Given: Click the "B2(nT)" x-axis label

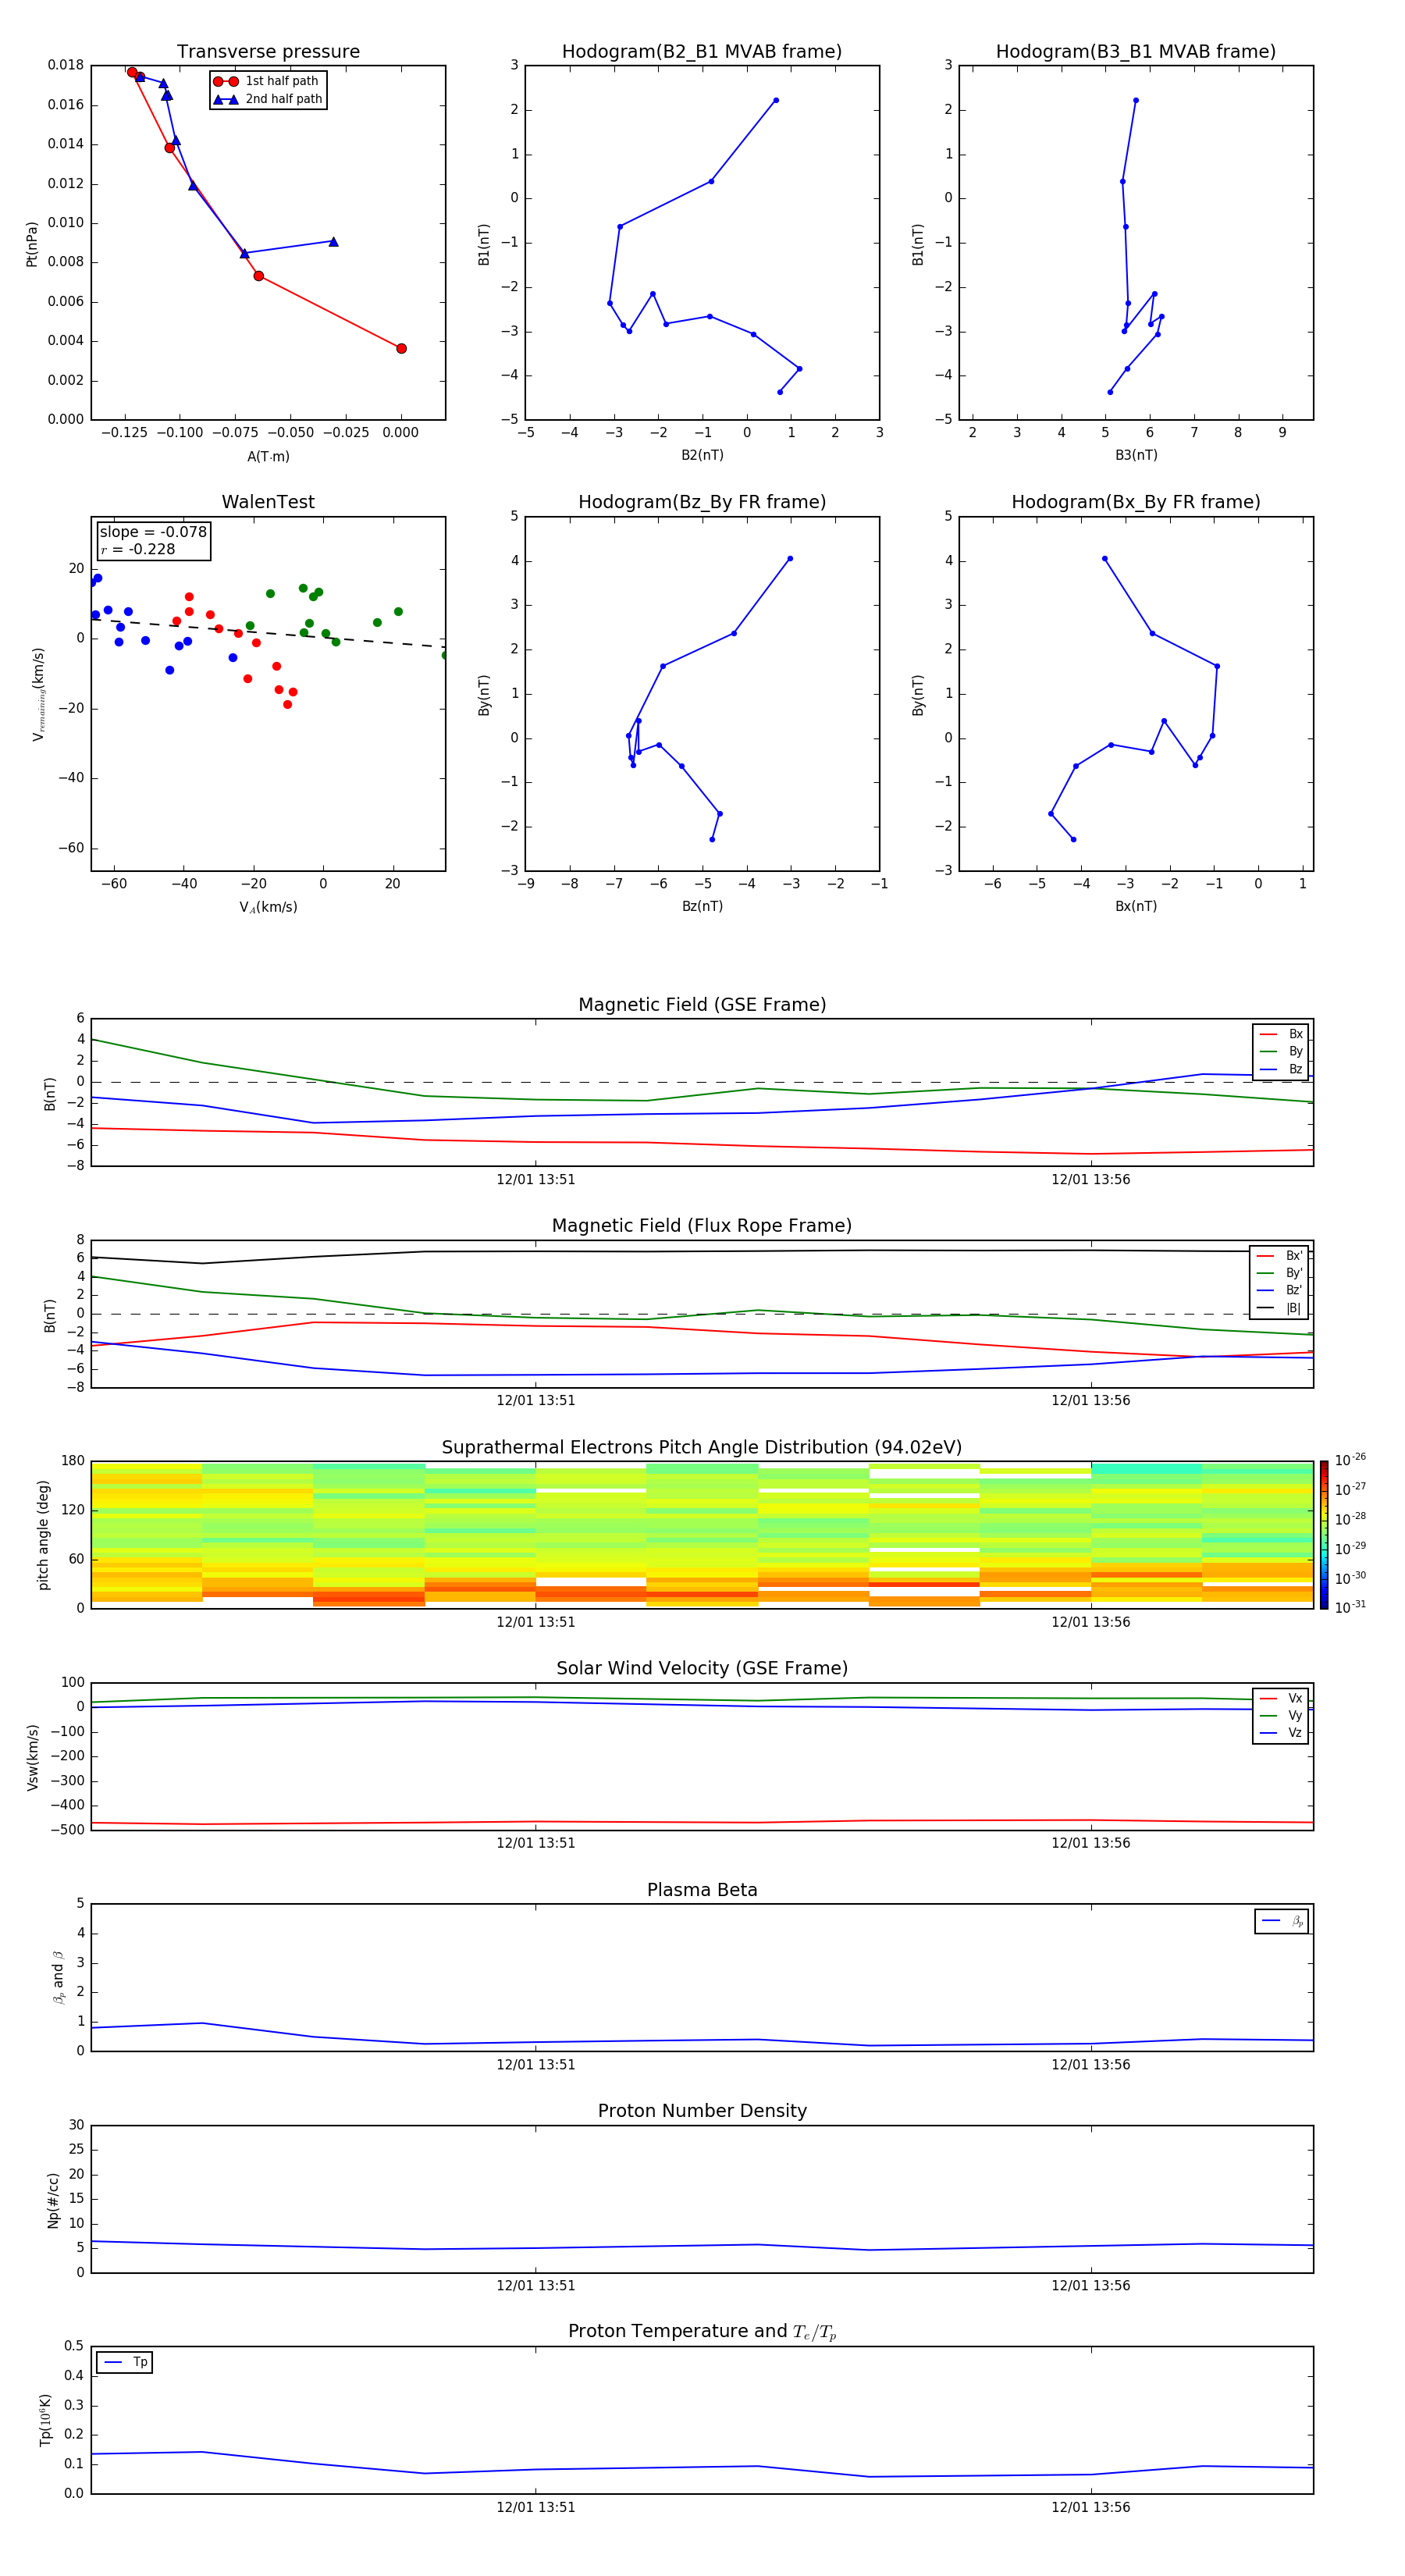Looking at the screenshot, I should [702, 455].
